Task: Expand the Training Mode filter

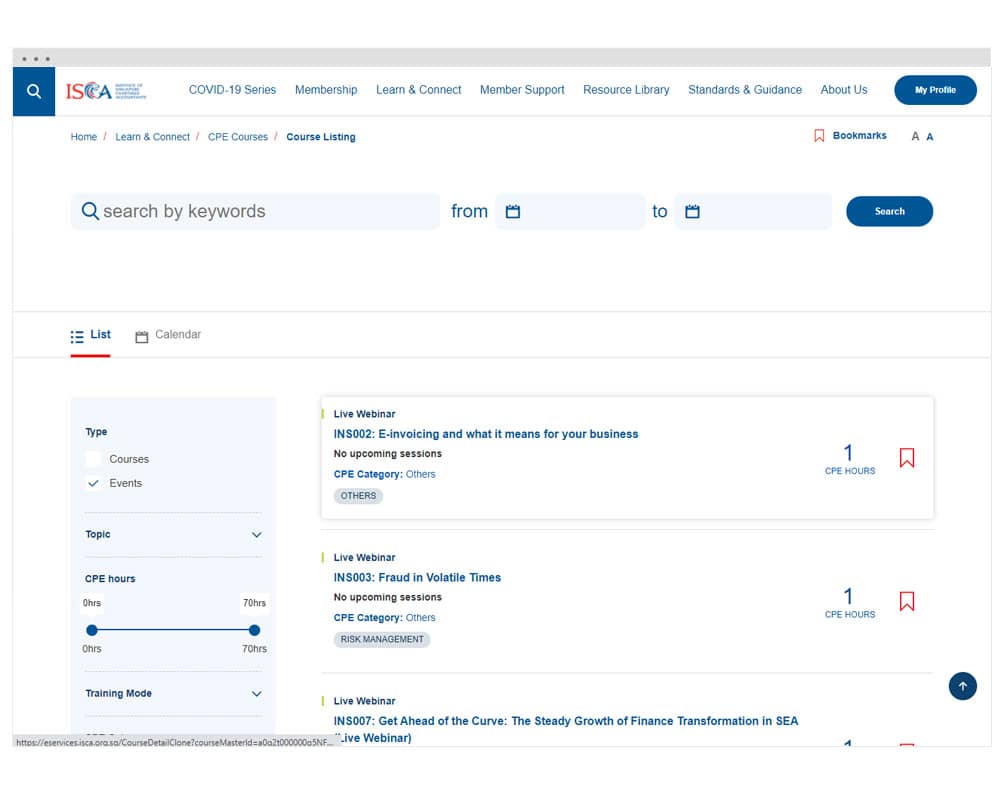Action: point(256,694)
